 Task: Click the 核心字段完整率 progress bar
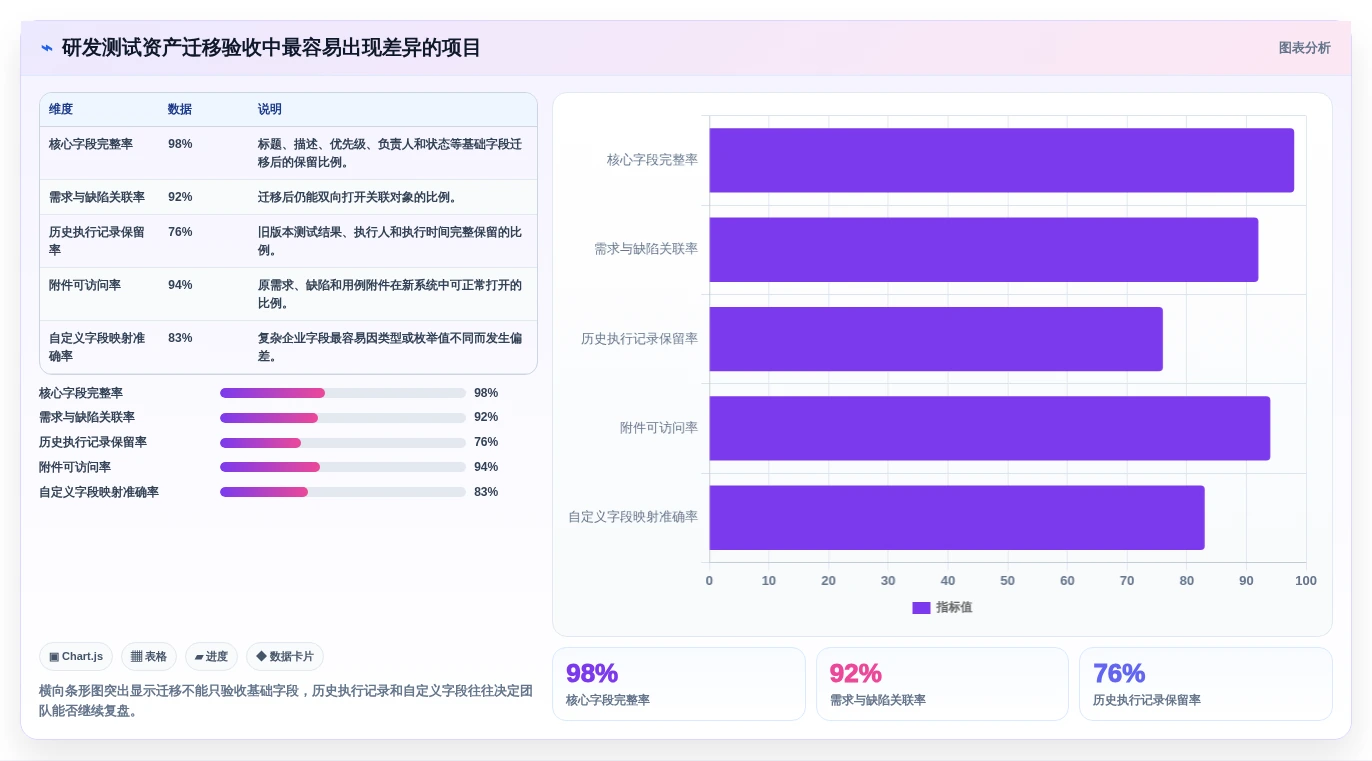pos(343,393)
